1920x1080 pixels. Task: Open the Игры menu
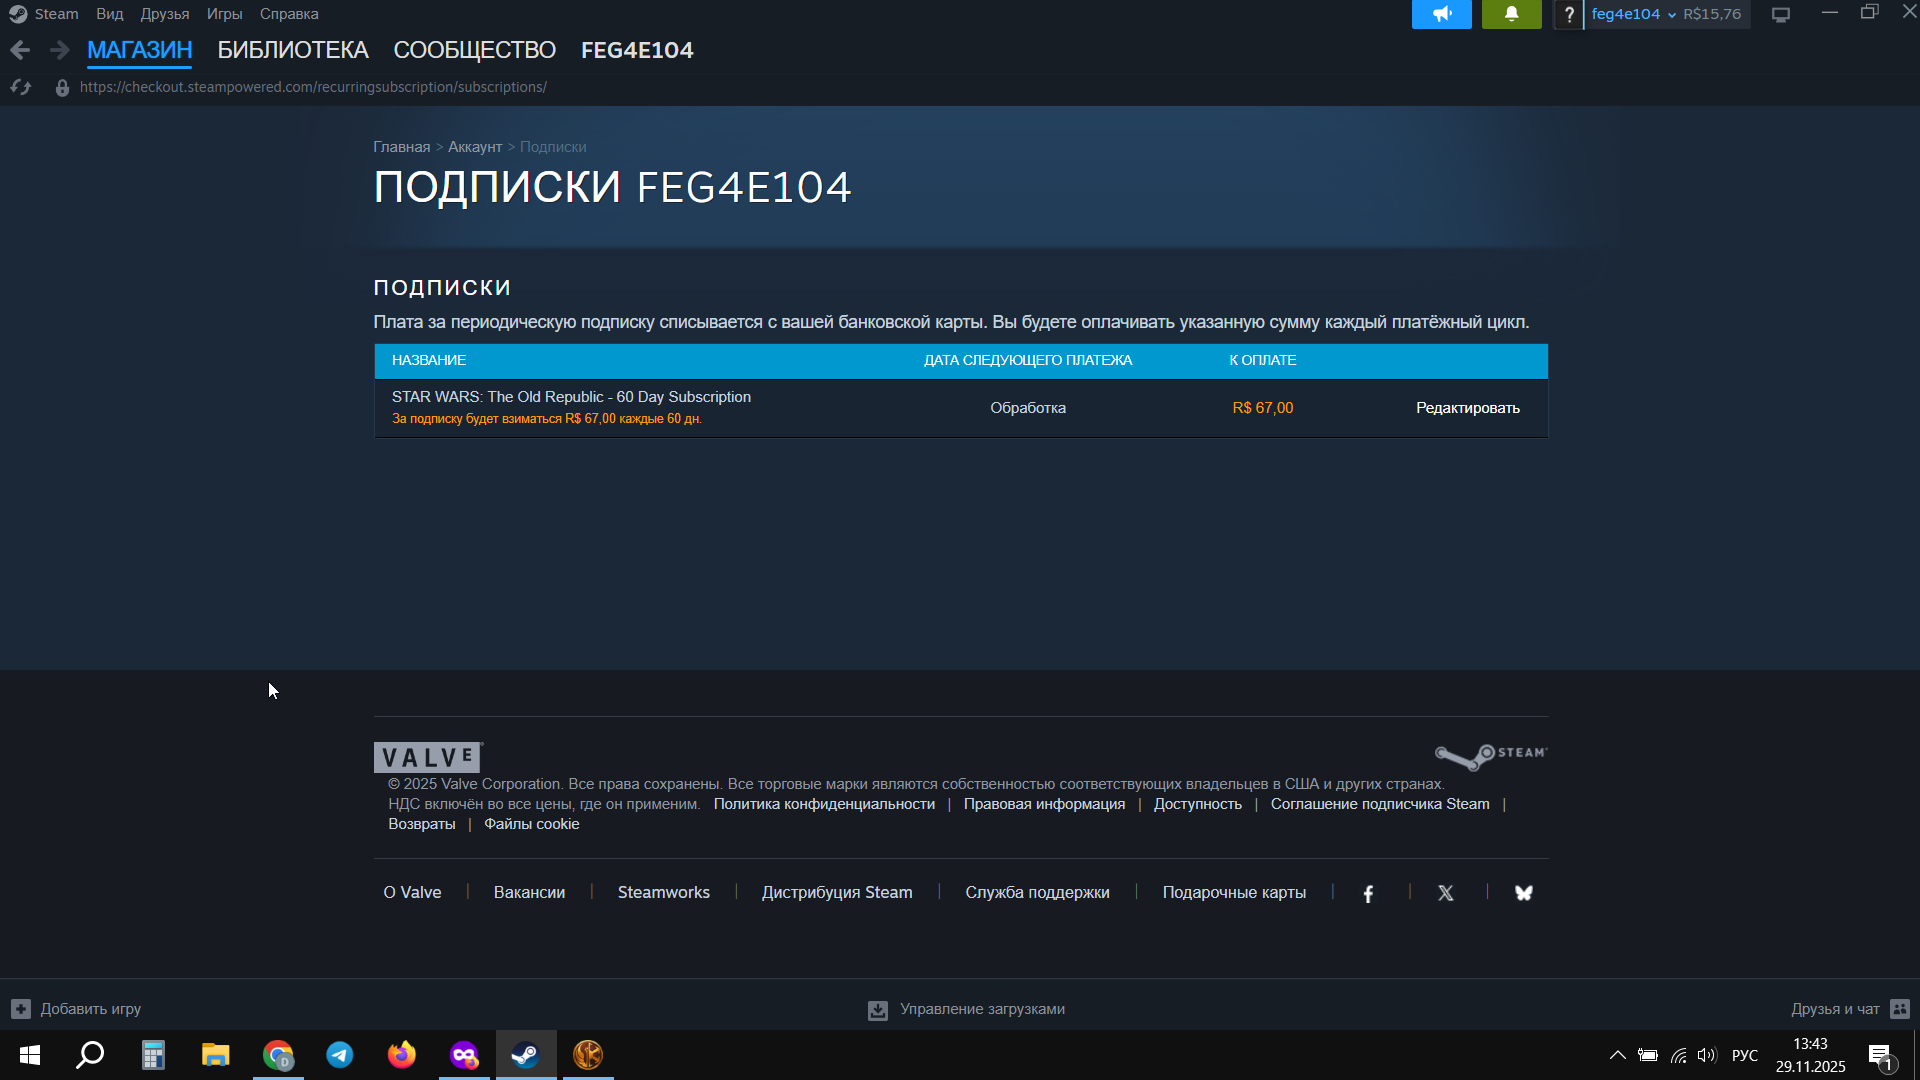click(x=224, y=14)
